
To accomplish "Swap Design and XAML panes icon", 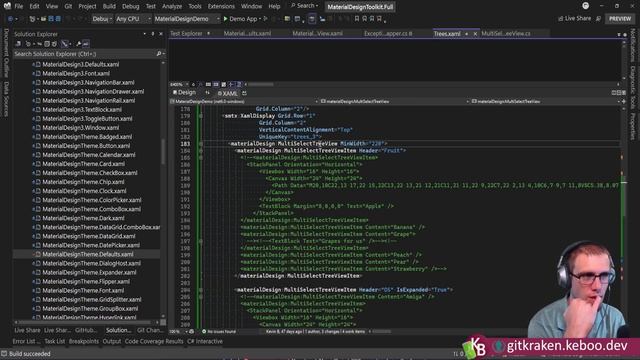I will 207,93.
